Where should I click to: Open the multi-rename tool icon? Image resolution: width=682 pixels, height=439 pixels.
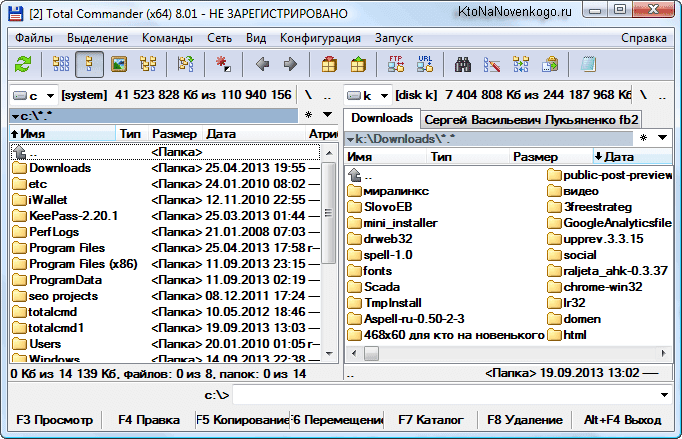[492, 64]
